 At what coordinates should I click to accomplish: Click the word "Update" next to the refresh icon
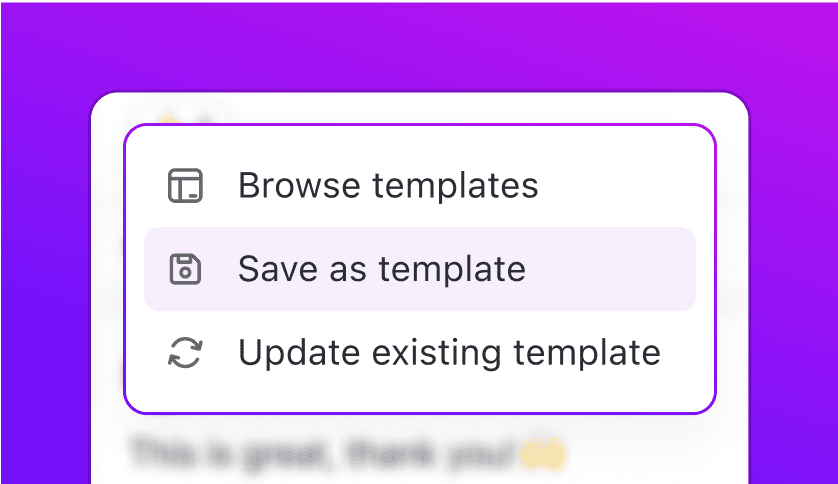click(x=299, y=354)
